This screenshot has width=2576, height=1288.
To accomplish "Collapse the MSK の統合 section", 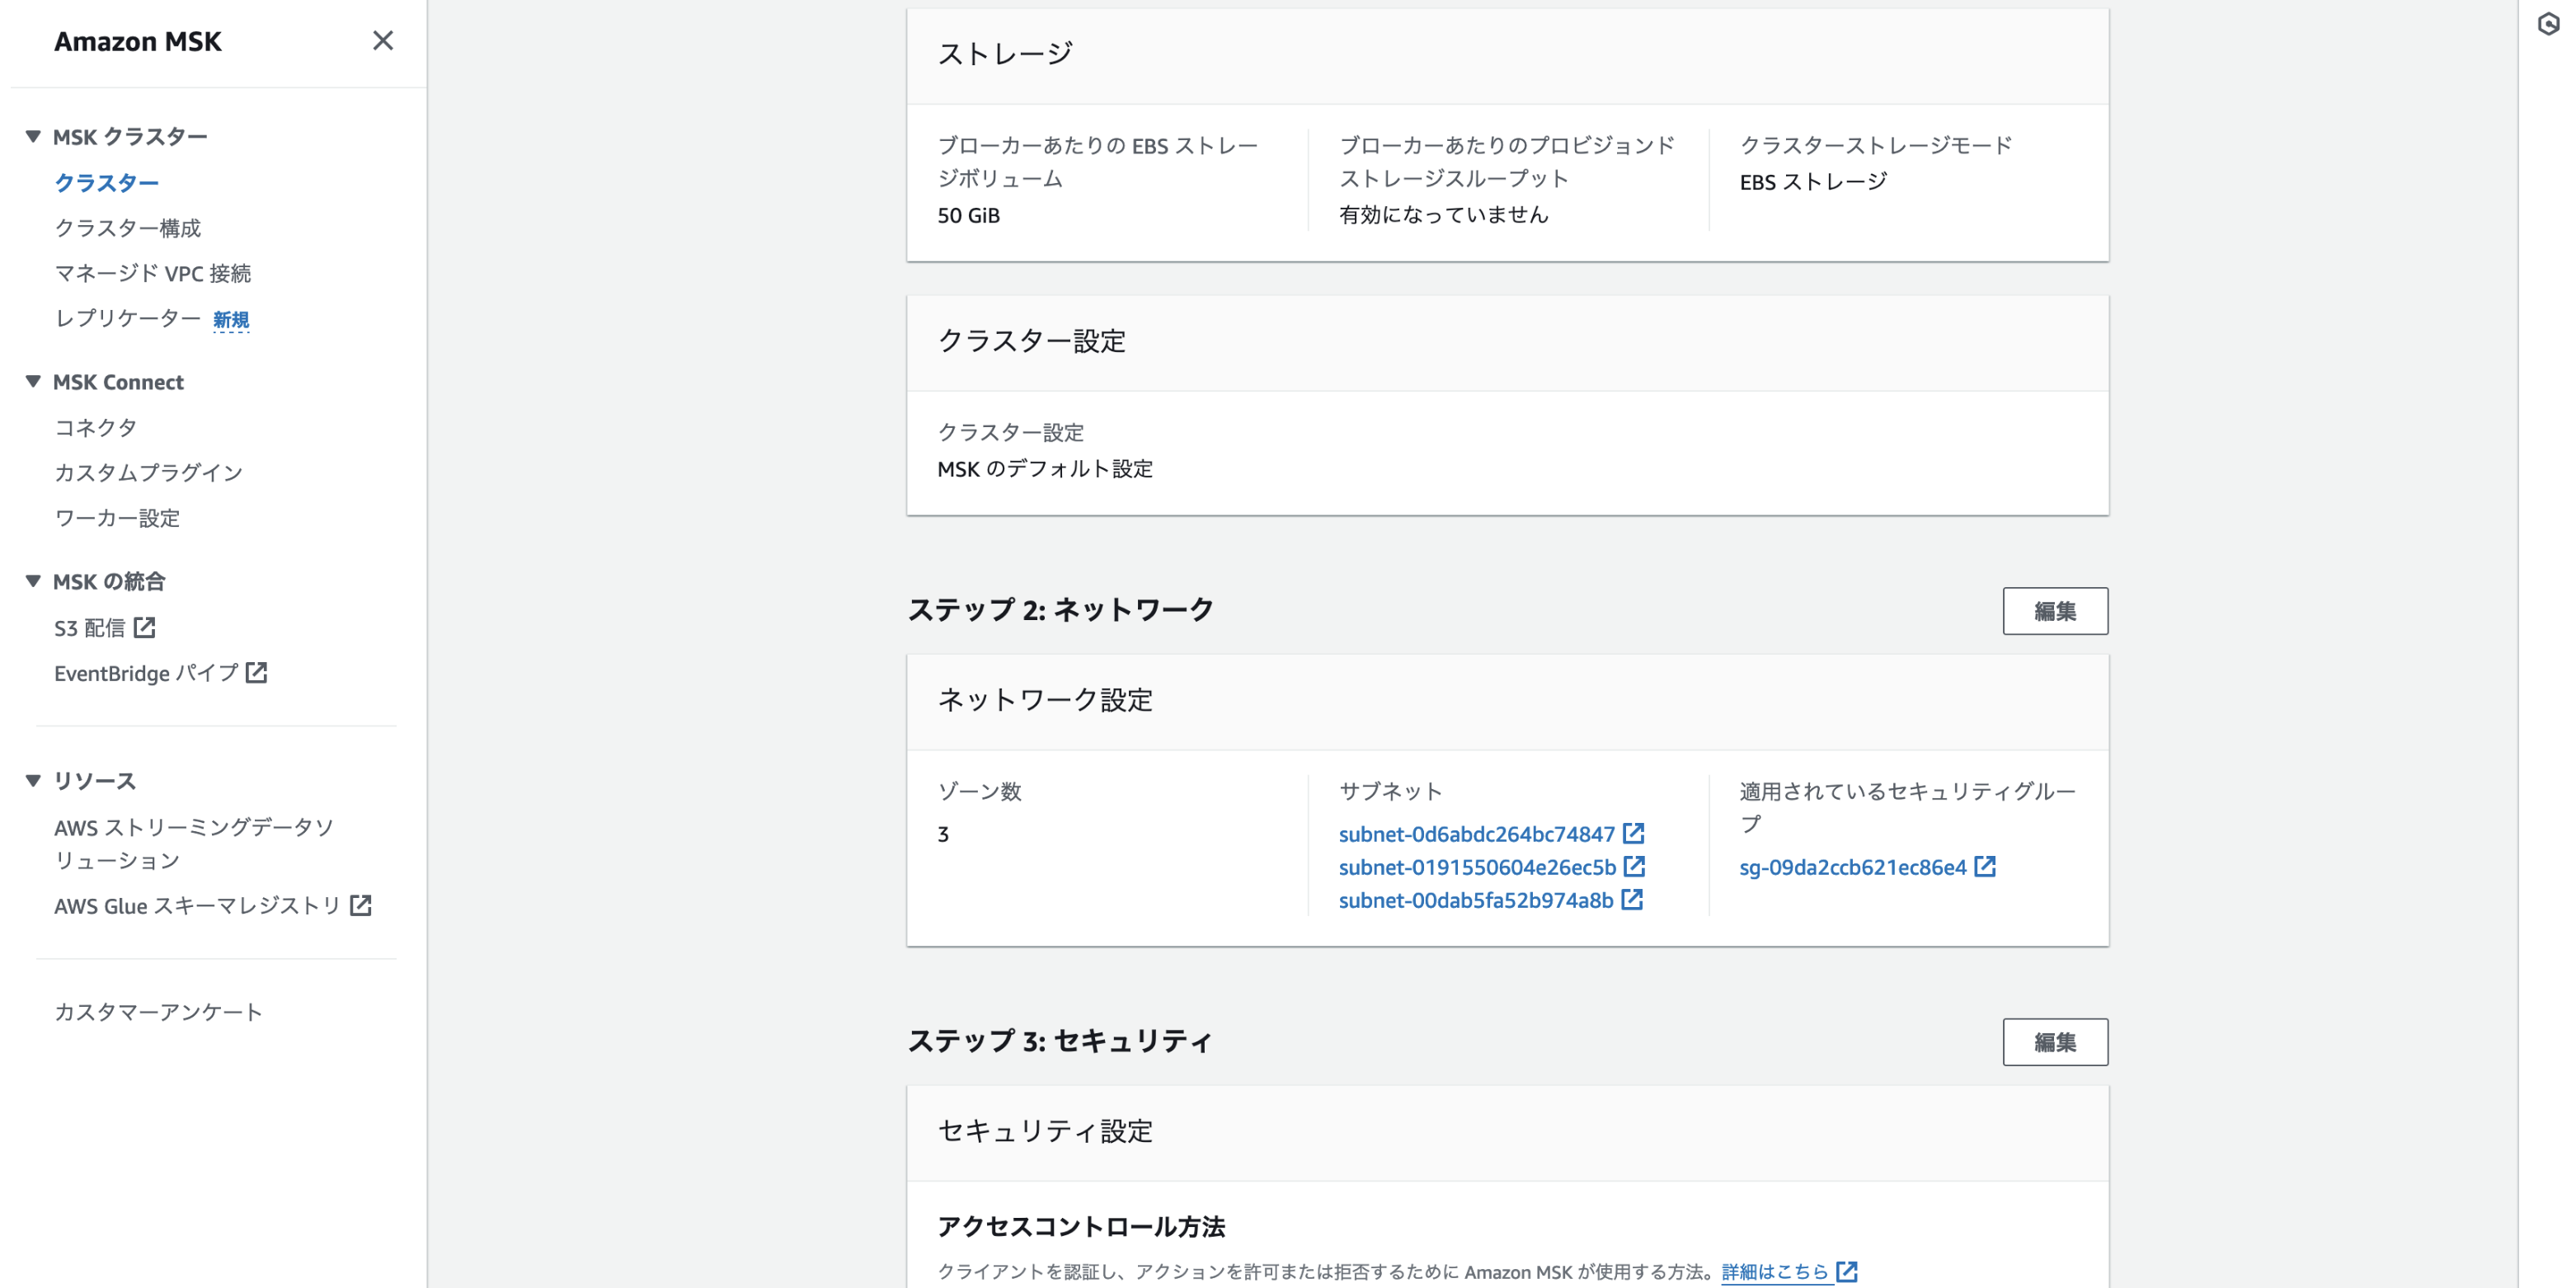I will pyautogui.click(x=33, y=580).
